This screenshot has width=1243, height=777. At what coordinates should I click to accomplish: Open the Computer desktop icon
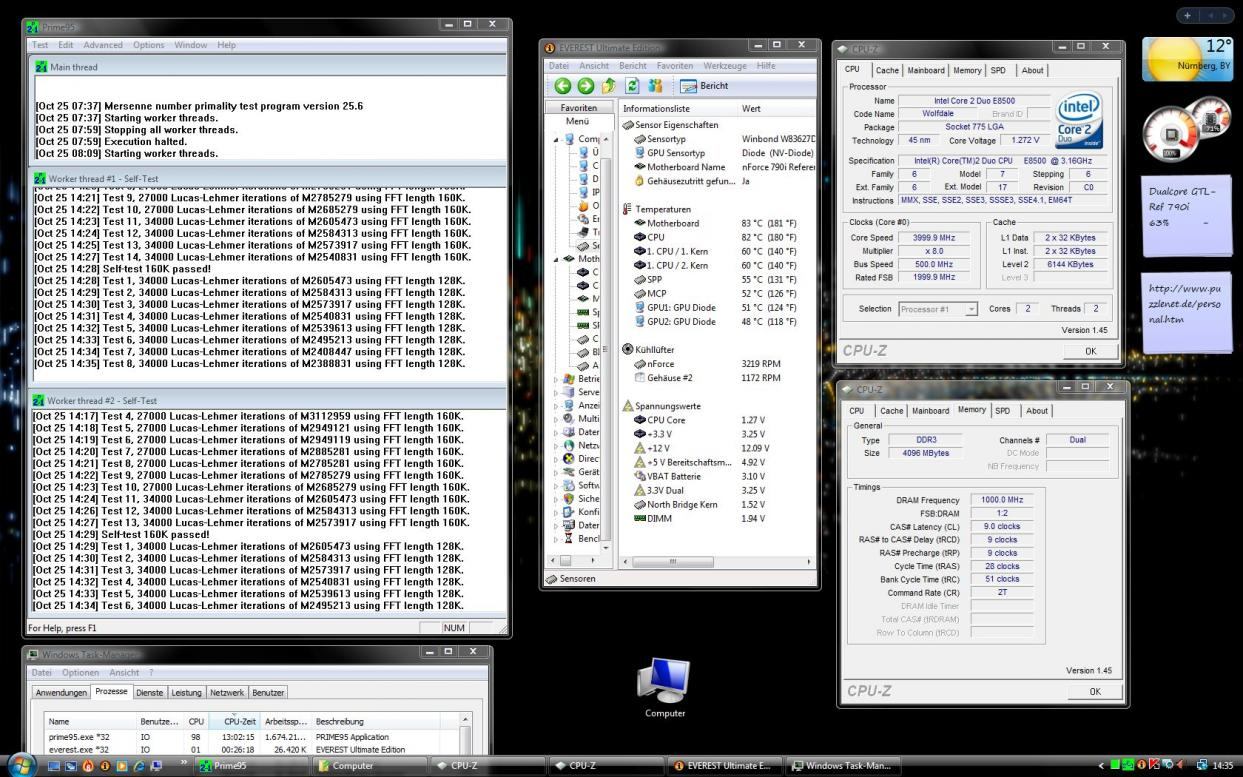665,689
